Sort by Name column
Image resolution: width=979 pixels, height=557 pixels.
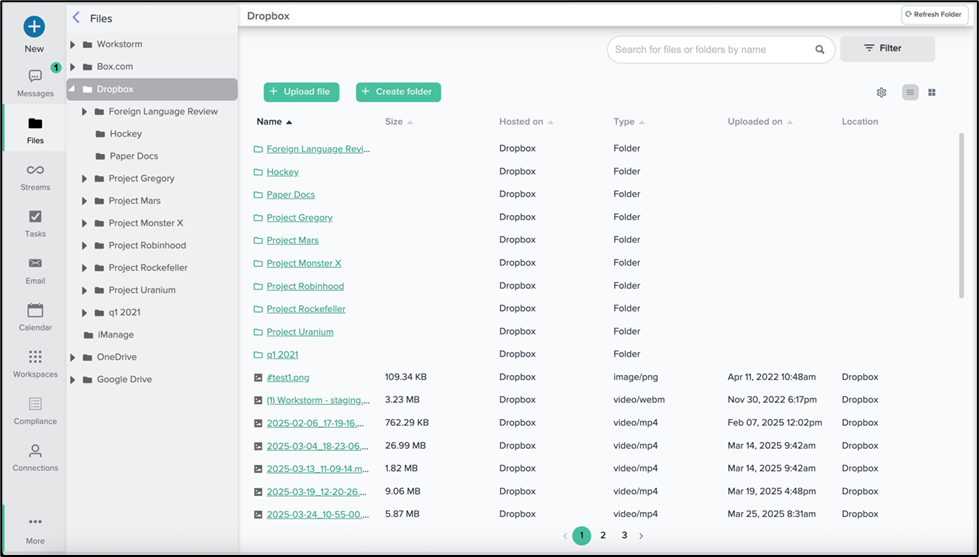(x=274, y=122)
